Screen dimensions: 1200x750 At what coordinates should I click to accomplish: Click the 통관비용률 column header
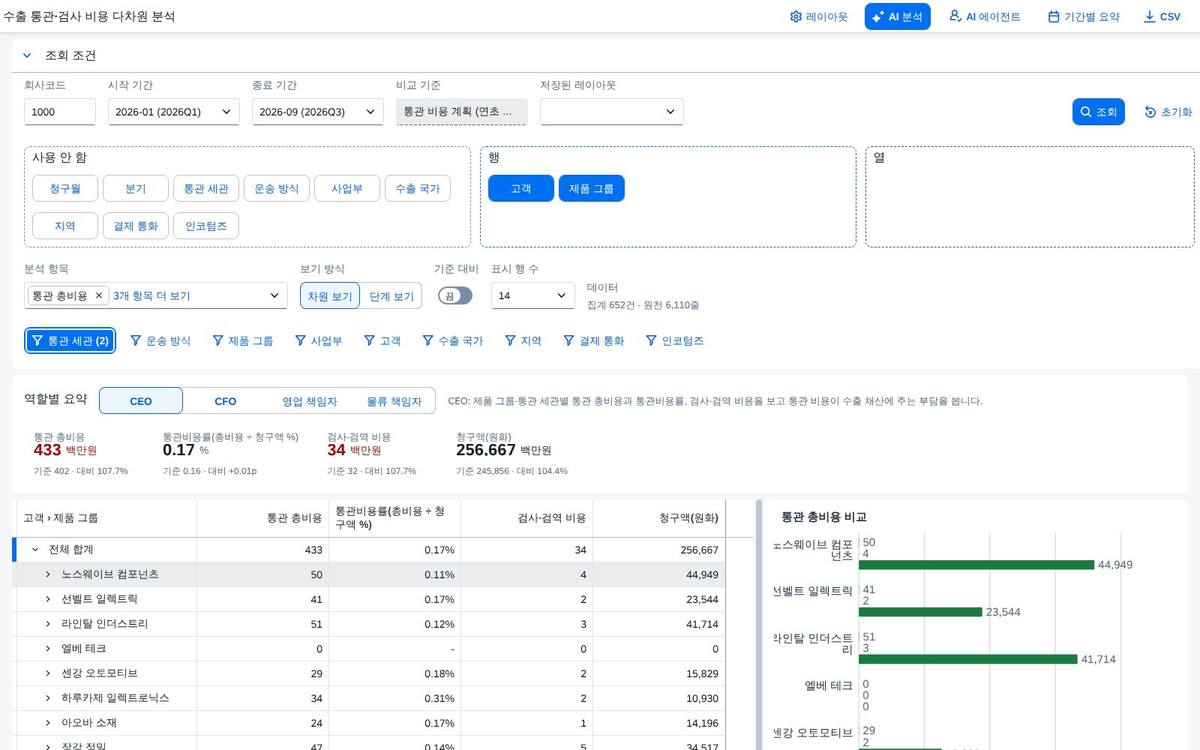click(x=394, y=518)
